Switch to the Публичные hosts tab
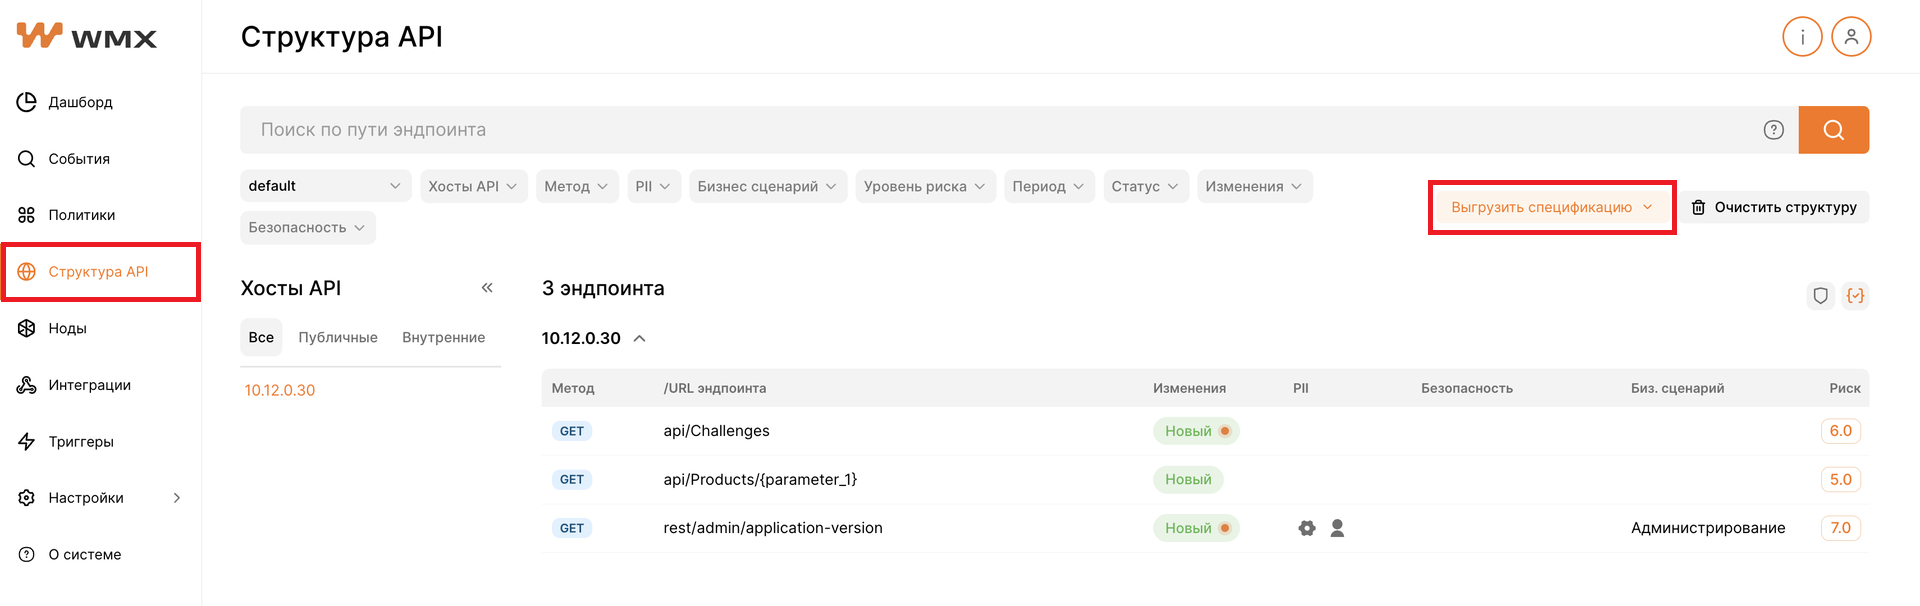The image size is (1920, 606). [338, 338]
